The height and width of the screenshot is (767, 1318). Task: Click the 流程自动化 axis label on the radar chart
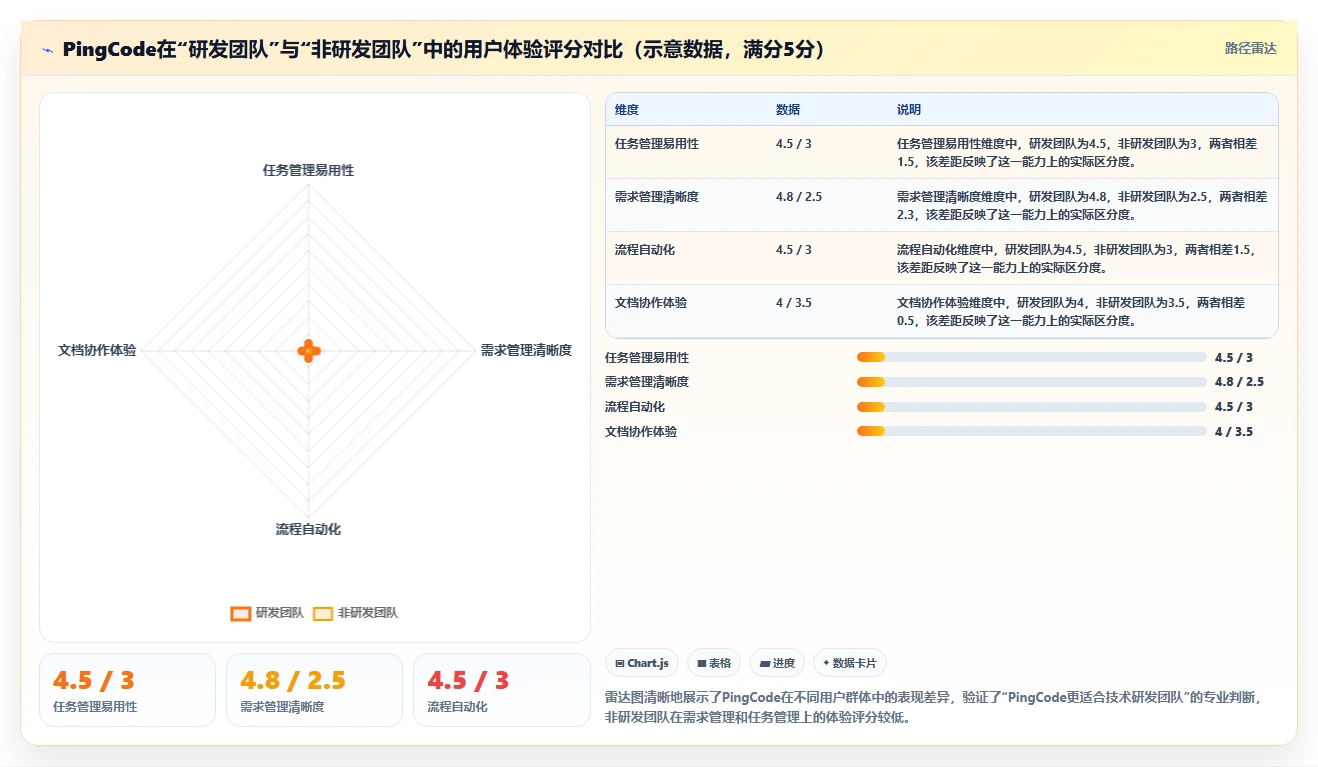[x=308, y=529]
